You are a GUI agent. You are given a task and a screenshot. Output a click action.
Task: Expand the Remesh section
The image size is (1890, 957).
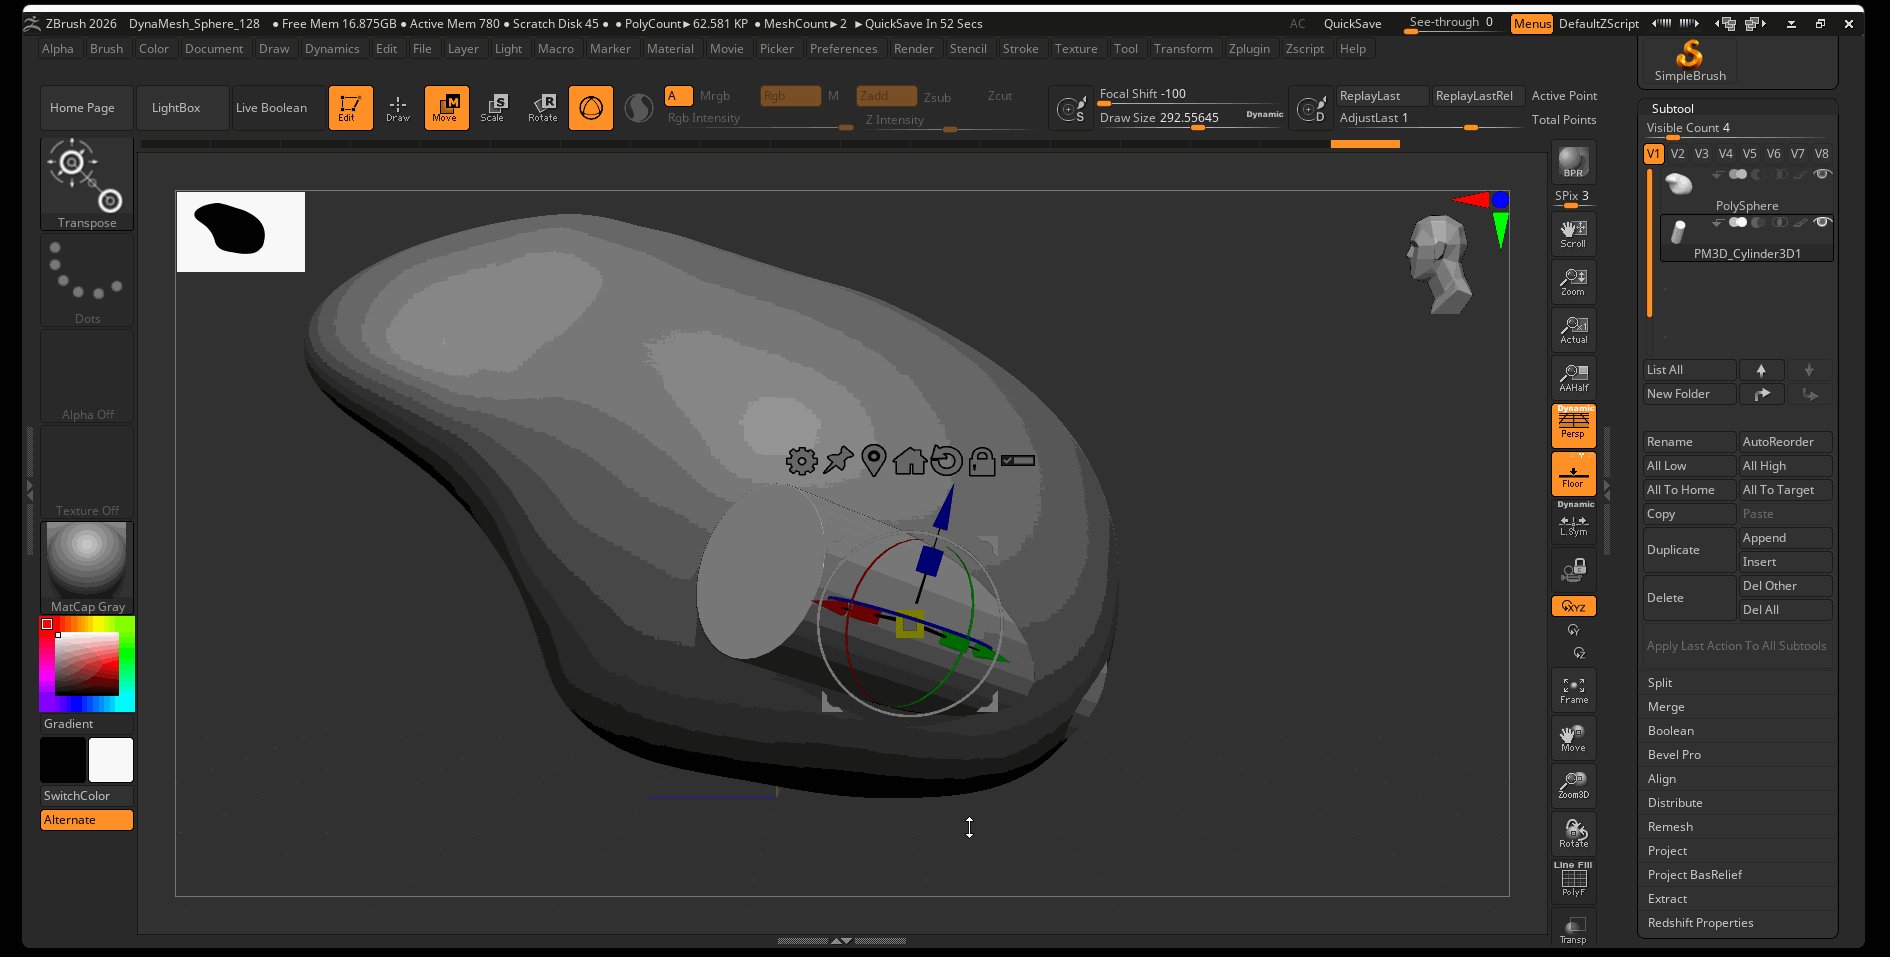pos(1670,827)
